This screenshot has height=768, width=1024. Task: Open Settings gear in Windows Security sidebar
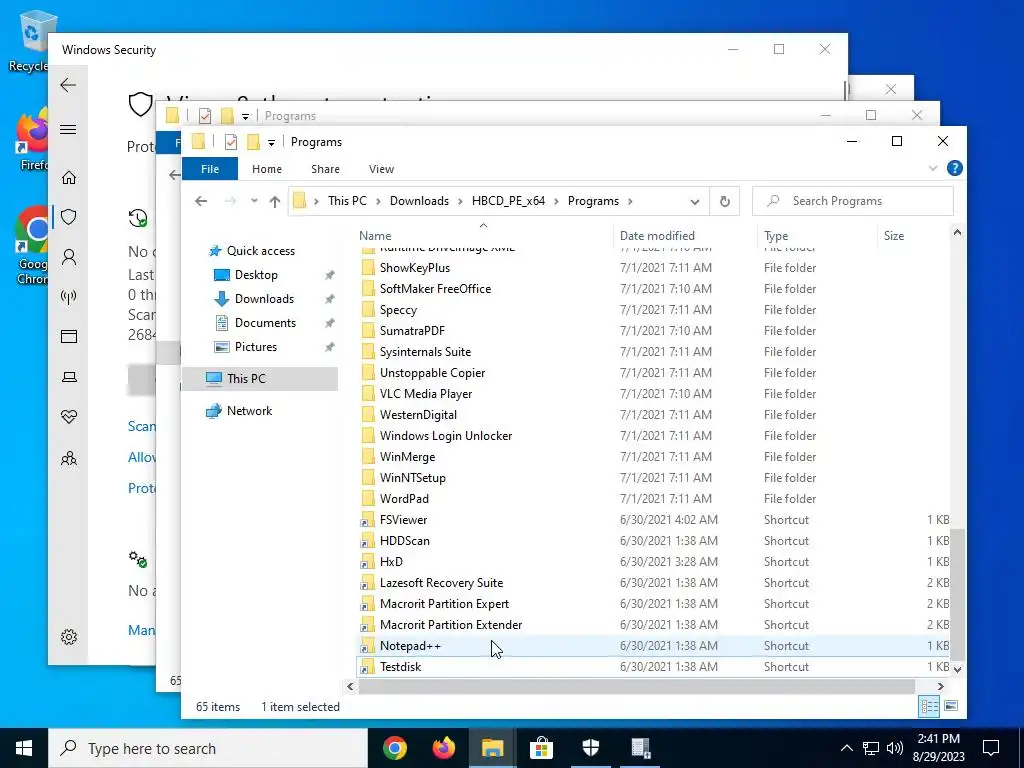tap(69, 637)
